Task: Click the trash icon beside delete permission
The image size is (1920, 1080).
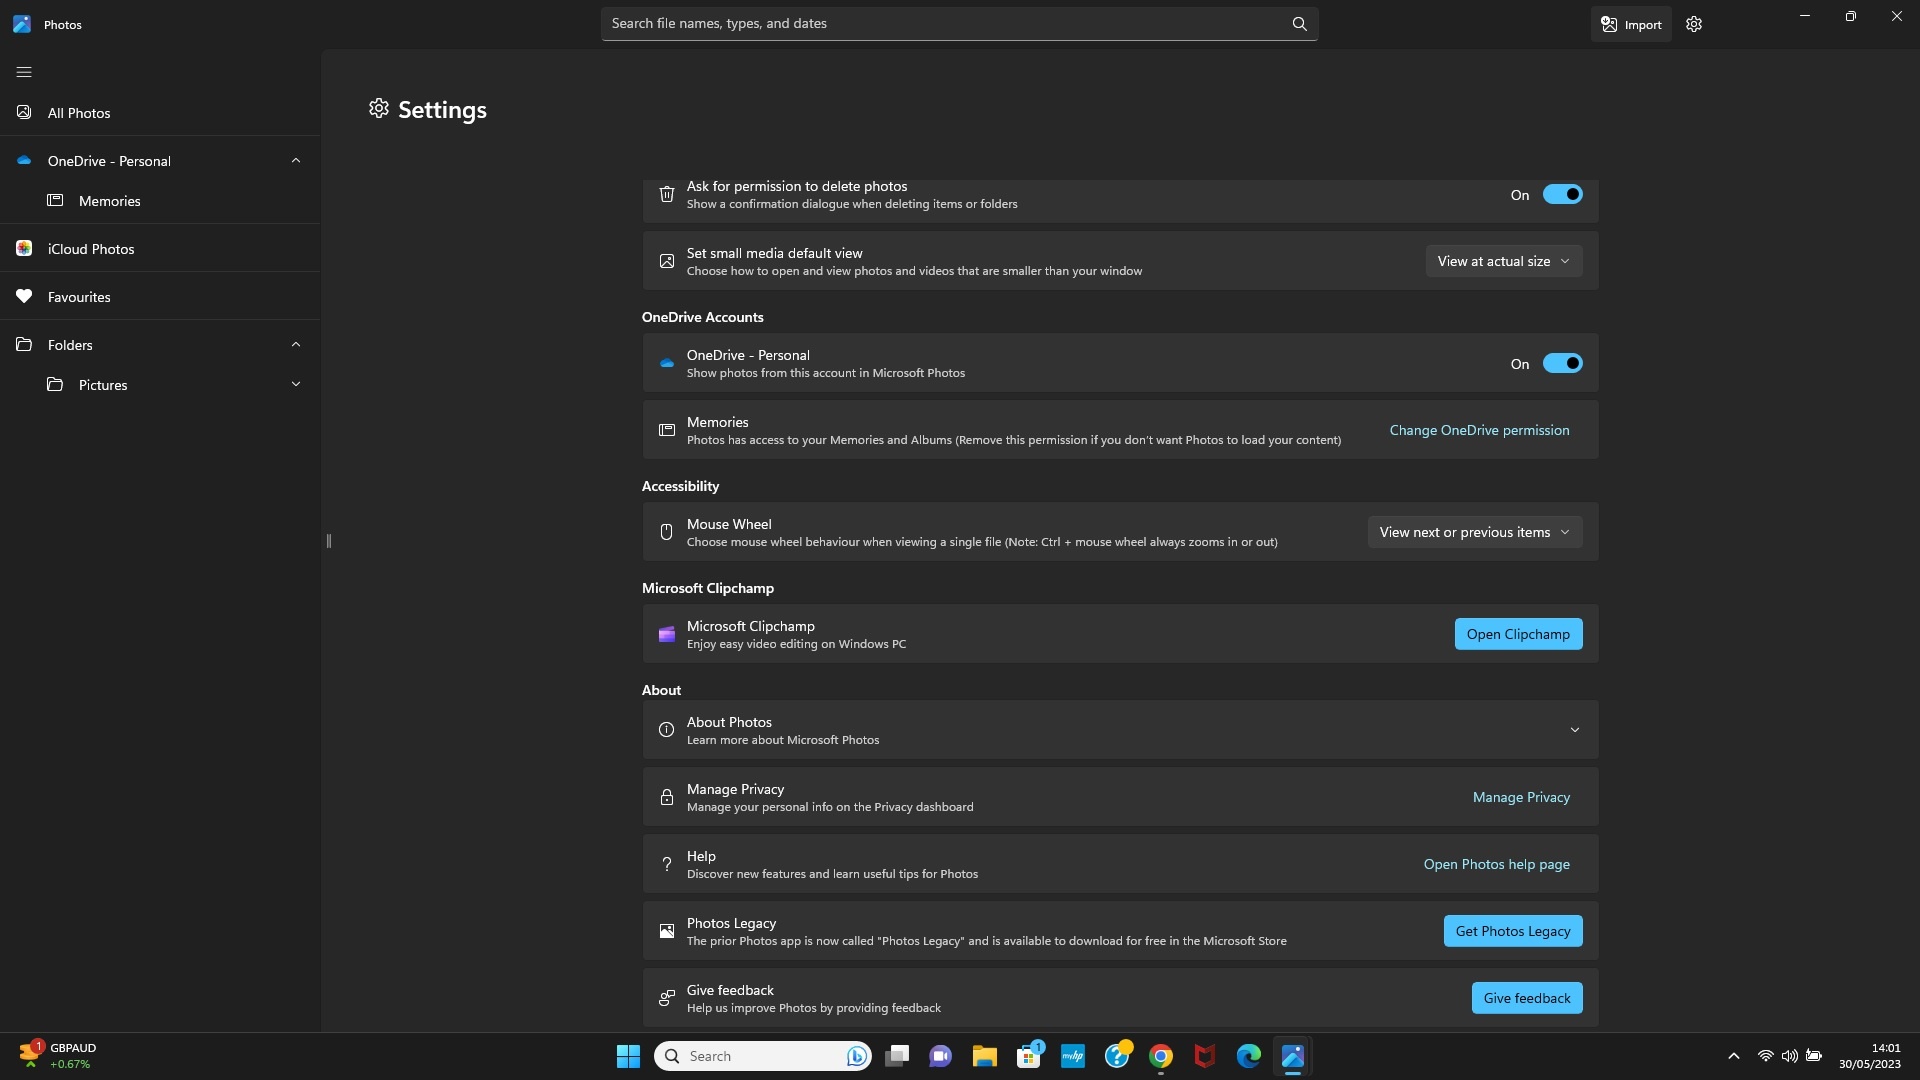Action: click(x=666, y=194)
